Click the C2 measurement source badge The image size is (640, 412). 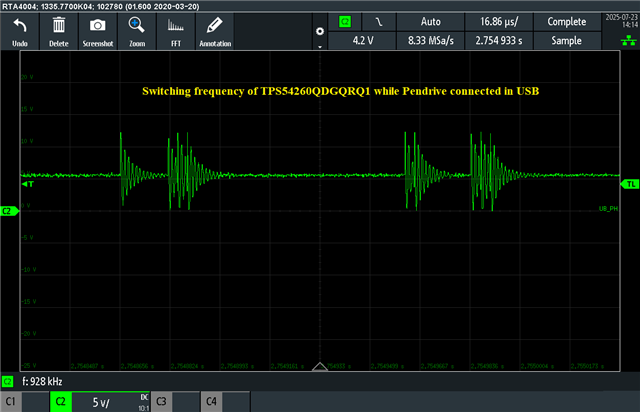tap(7, 382)
